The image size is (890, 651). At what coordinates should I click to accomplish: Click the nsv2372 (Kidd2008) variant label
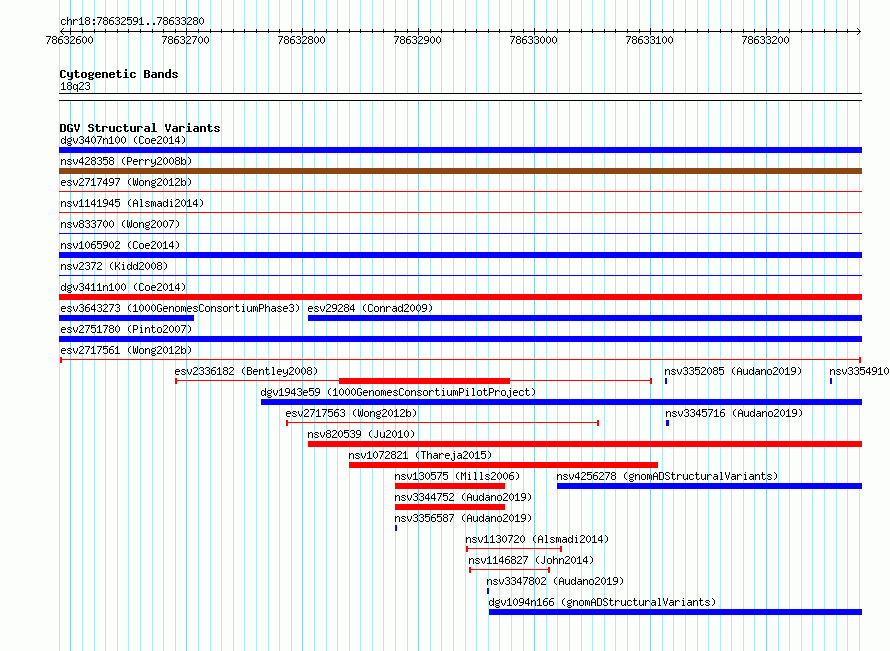114,266
